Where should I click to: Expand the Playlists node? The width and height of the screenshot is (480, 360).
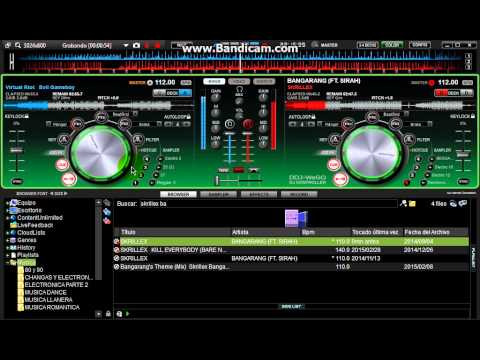[x=7, y=255]
